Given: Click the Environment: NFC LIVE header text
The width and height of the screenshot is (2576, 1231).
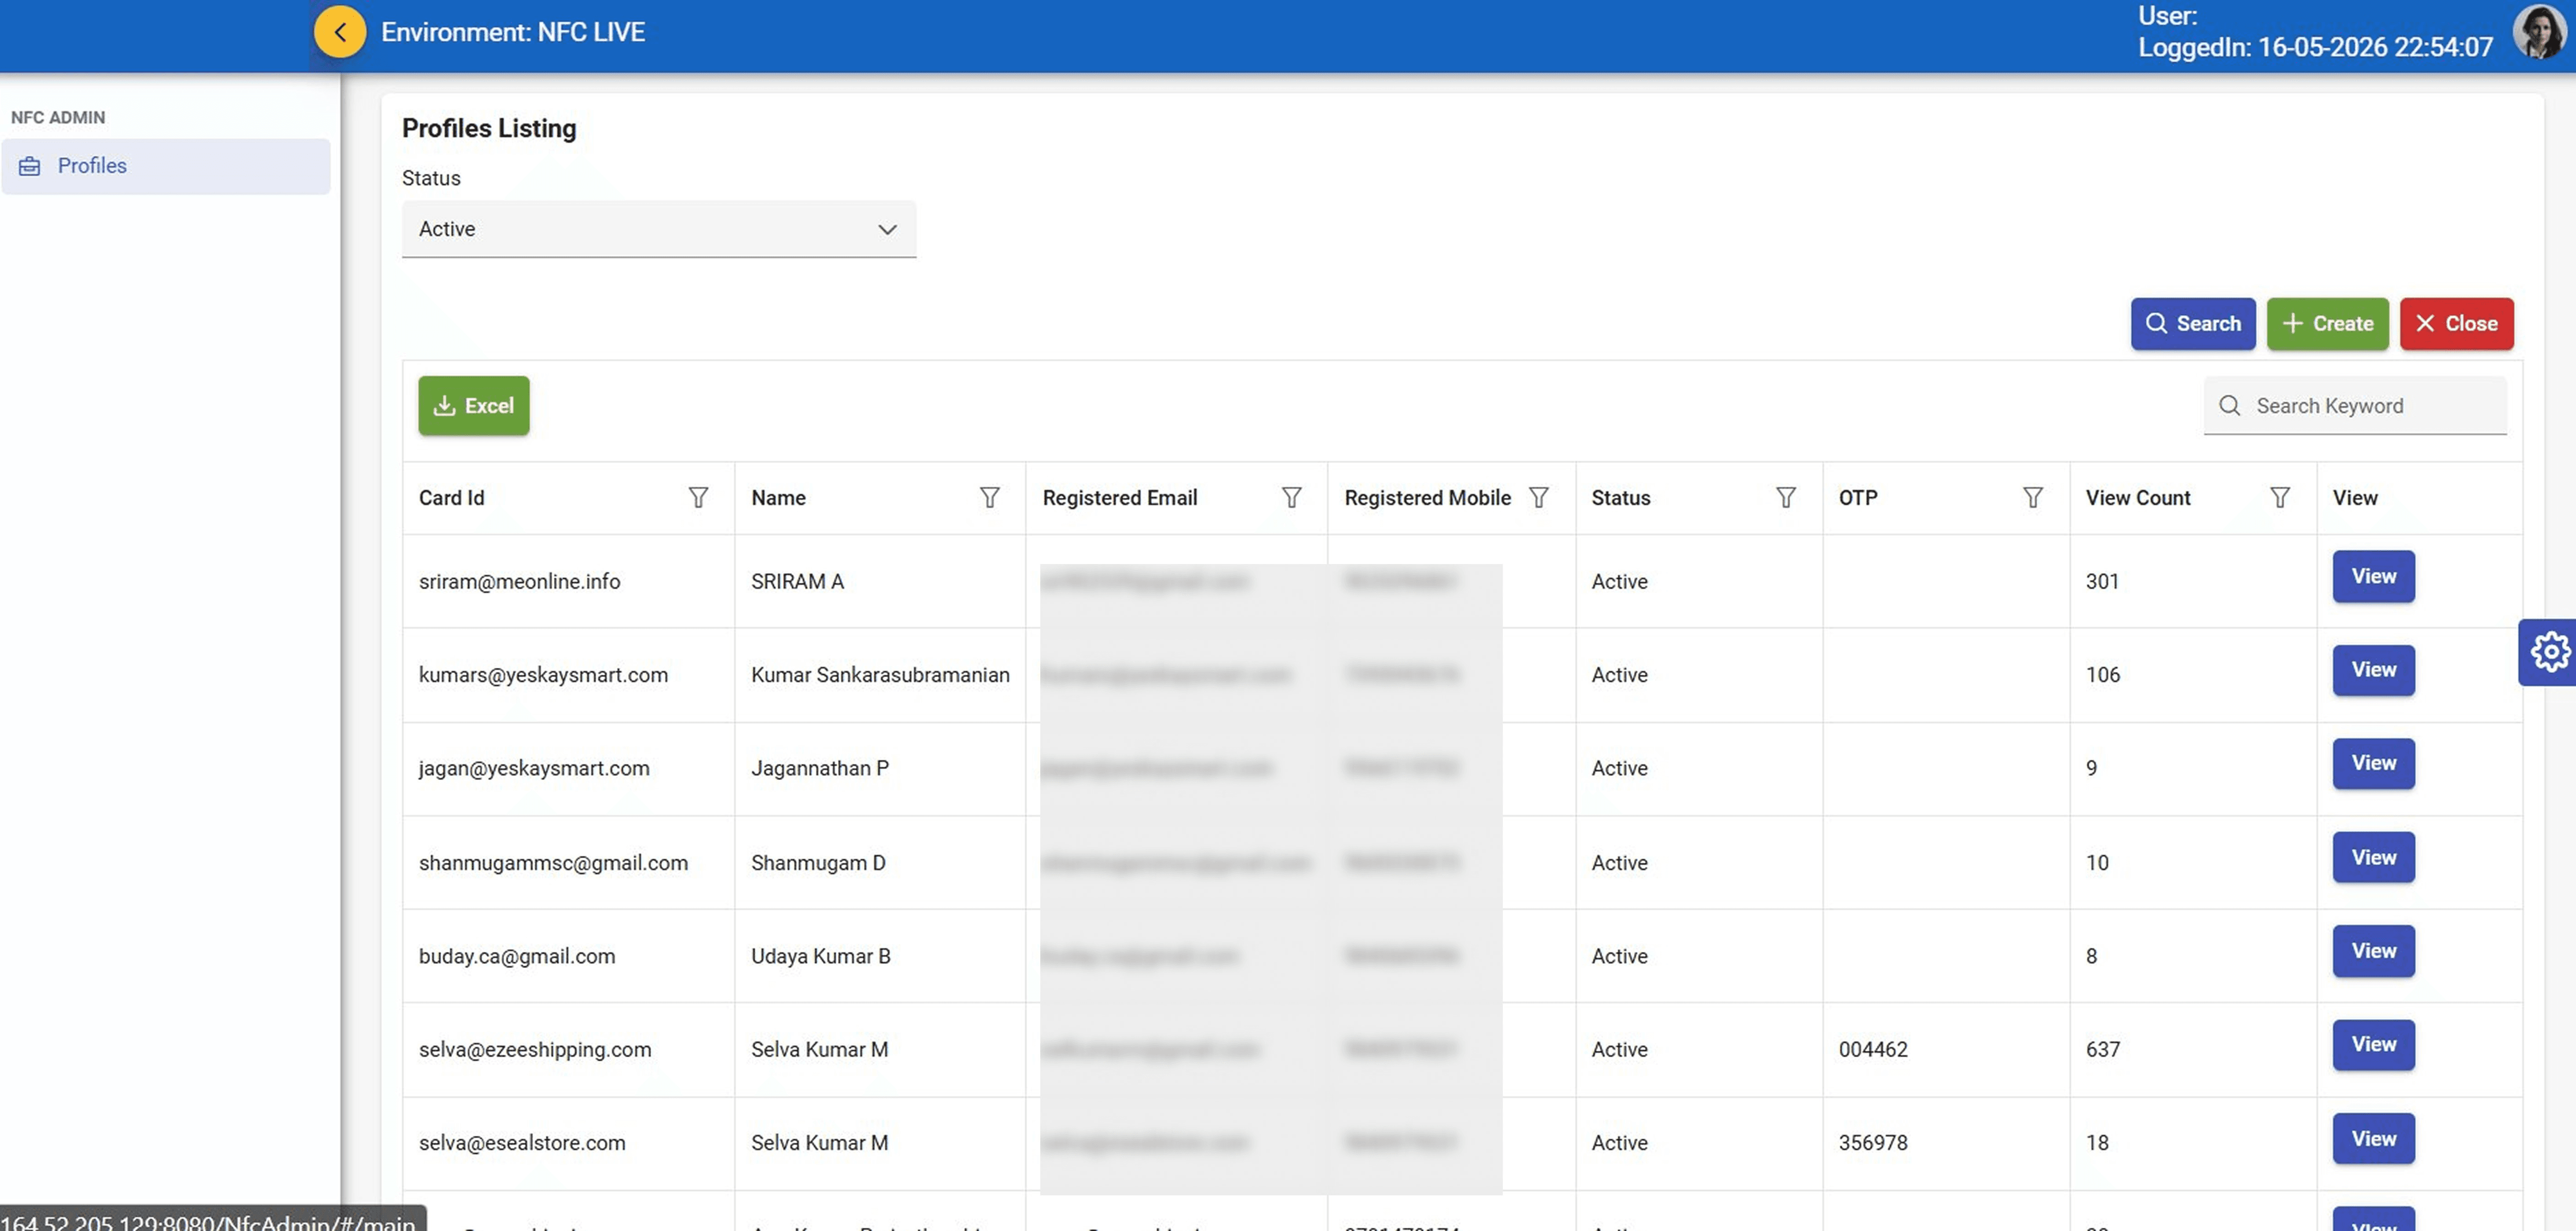Looking at the screenshot, I should (x=513, y=32).
